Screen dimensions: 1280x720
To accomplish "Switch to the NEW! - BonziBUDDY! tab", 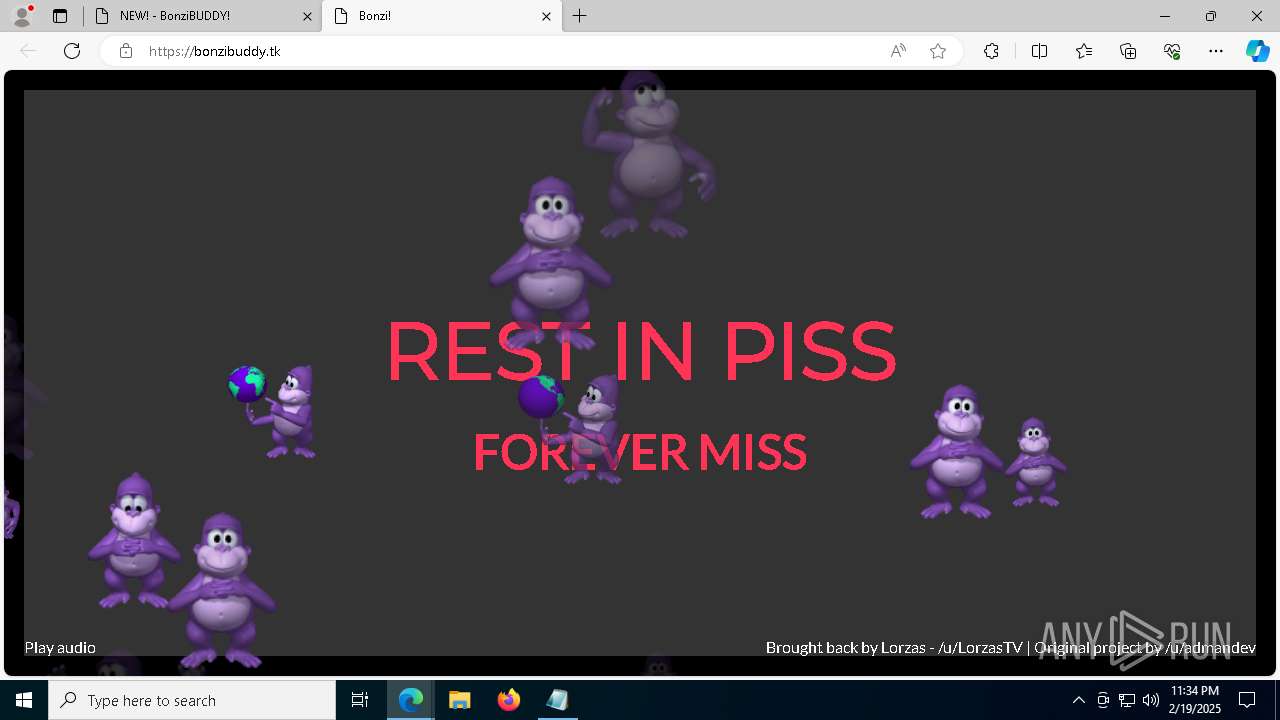I will click(x=202, y=16).
